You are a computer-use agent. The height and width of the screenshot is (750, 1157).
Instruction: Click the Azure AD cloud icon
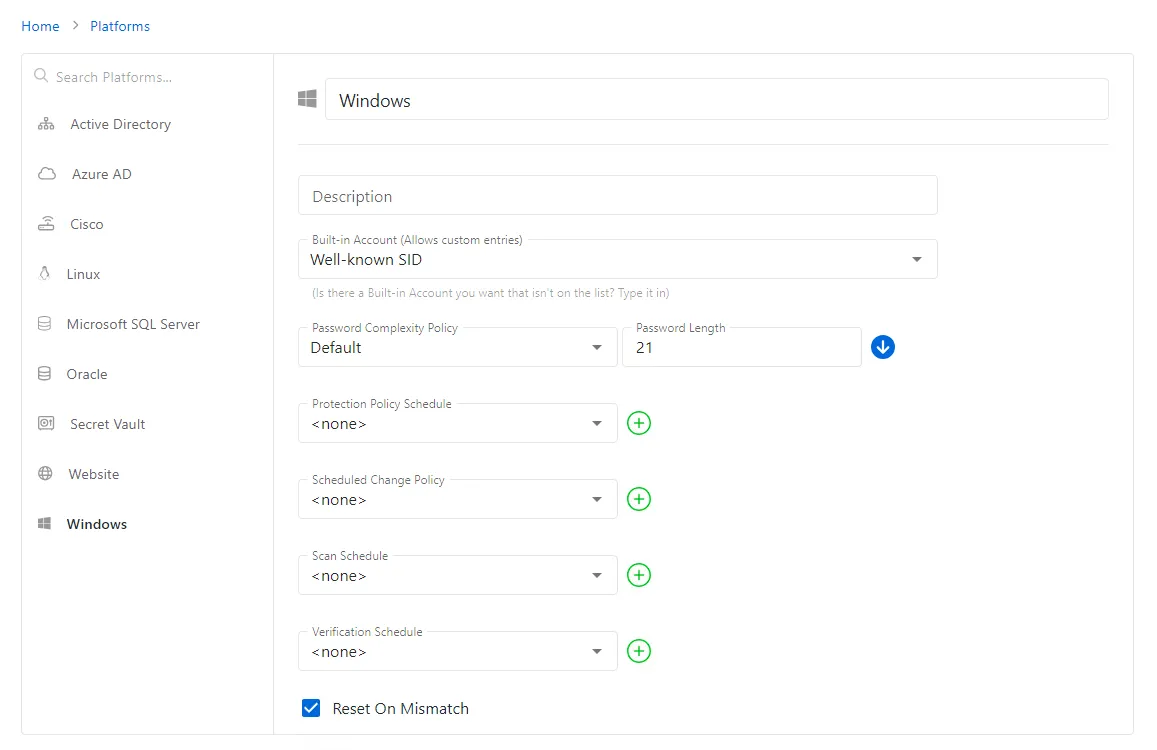pos(46,174)
